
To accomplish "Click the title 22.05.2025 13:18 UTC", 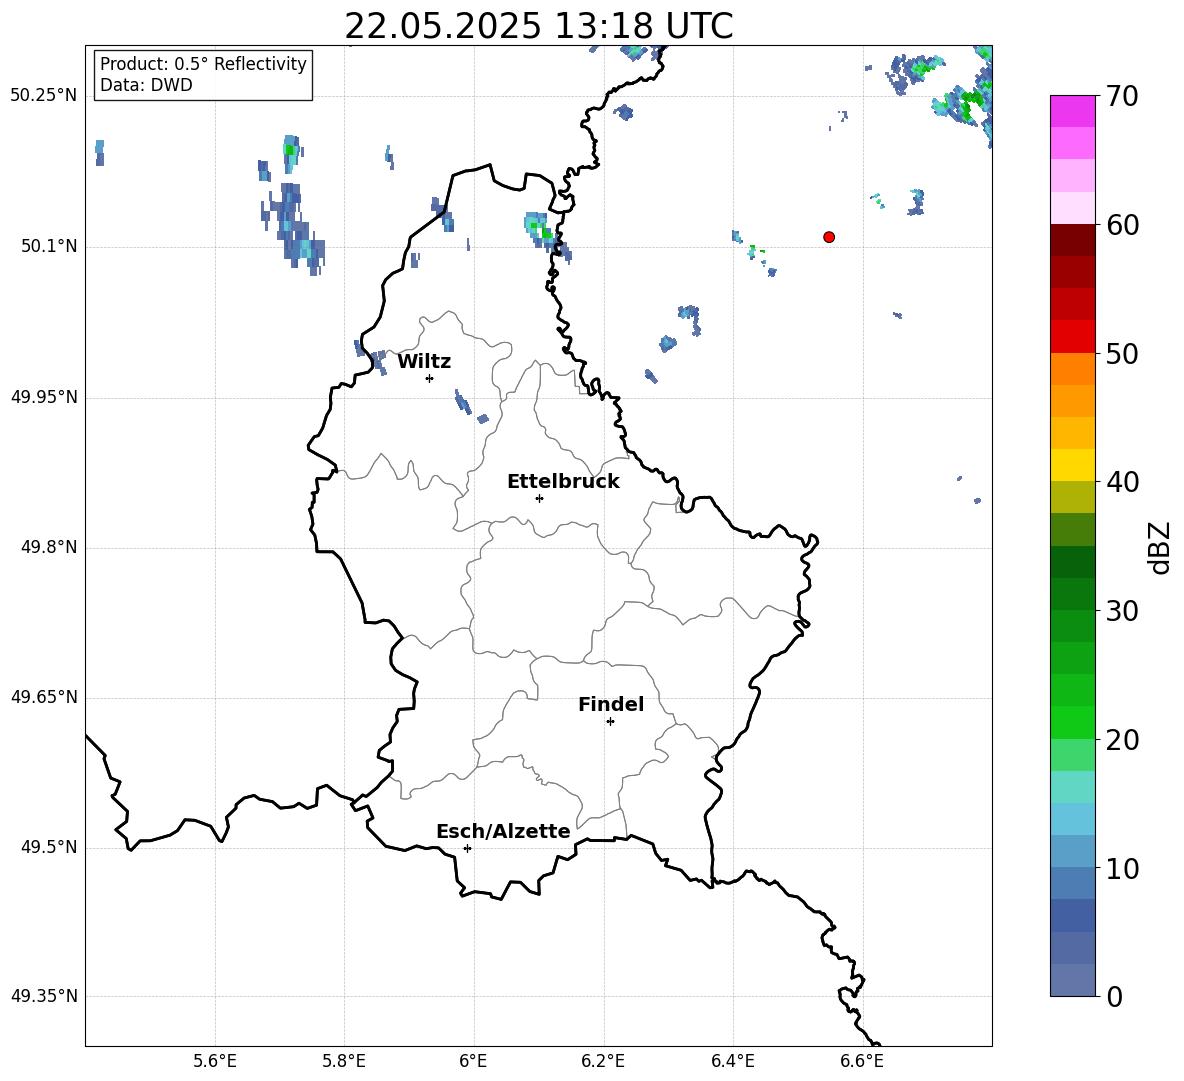I will (x=538, y=26).
